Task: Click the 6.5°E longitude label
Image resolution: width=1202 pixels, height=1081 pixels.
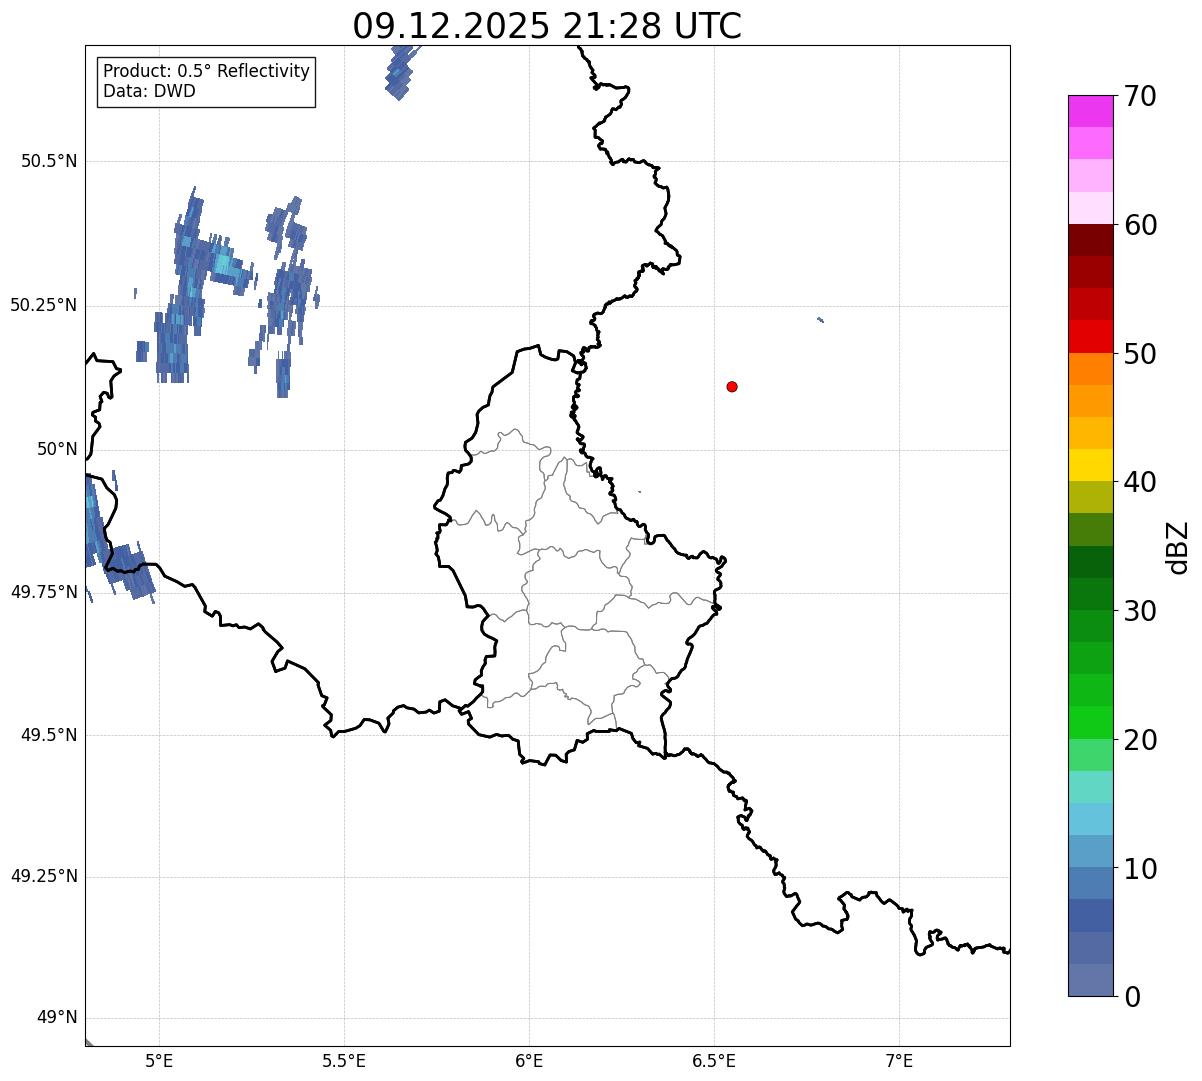Action: (714, 1060)
